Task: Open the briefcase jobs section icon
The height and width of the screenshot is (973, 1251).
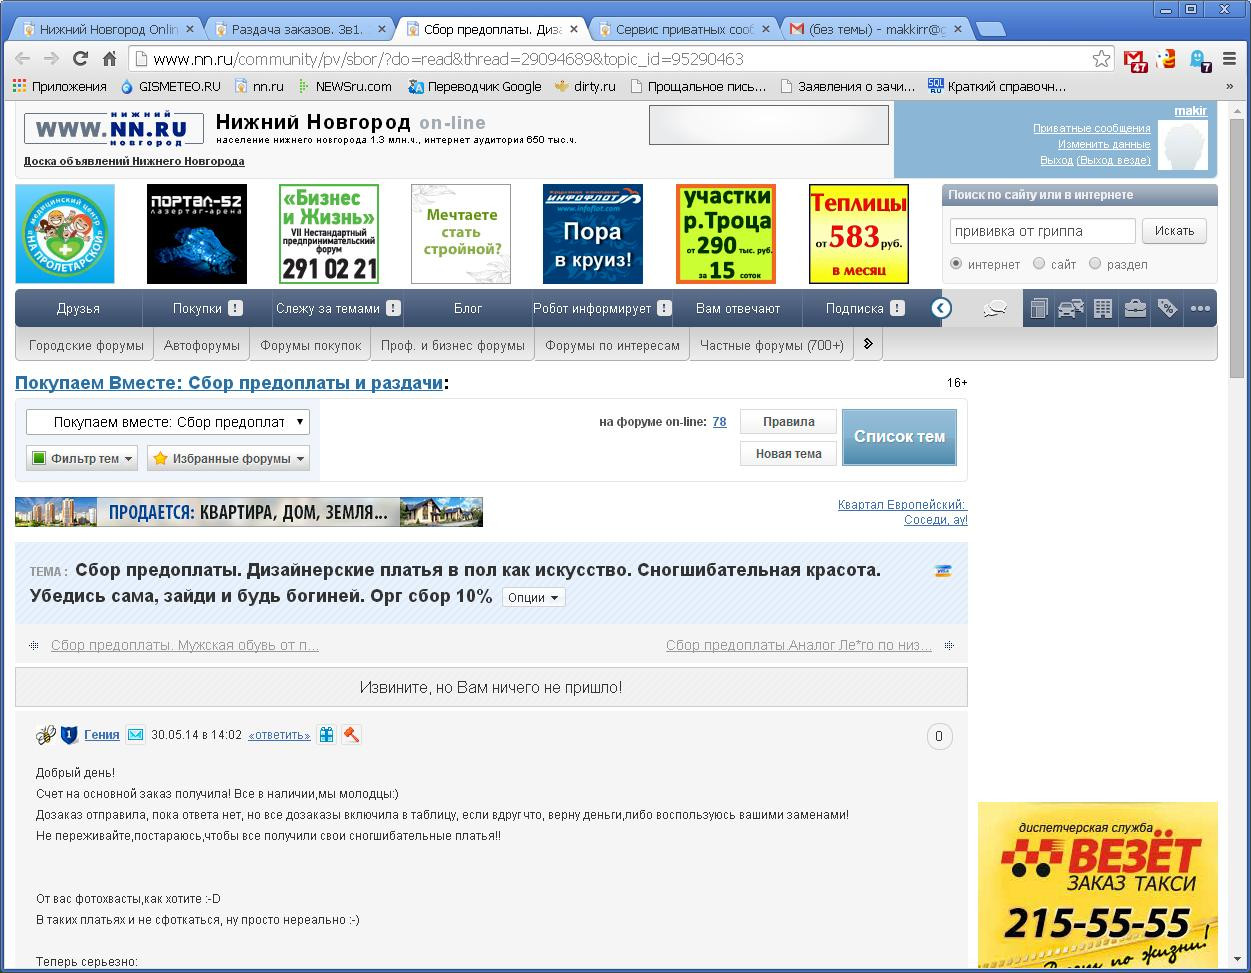Action: 1135,309
